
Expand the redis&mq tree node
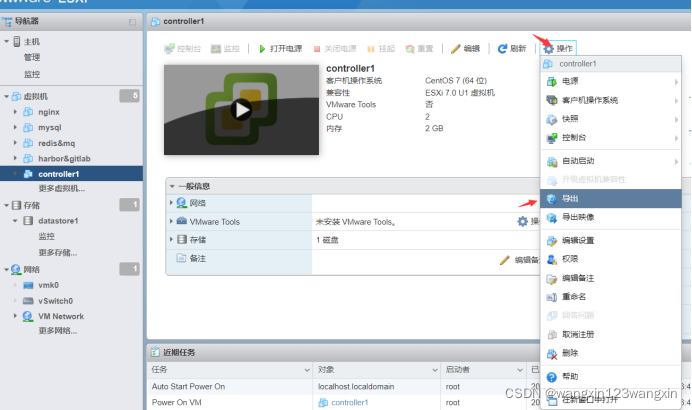click(15, 143)
